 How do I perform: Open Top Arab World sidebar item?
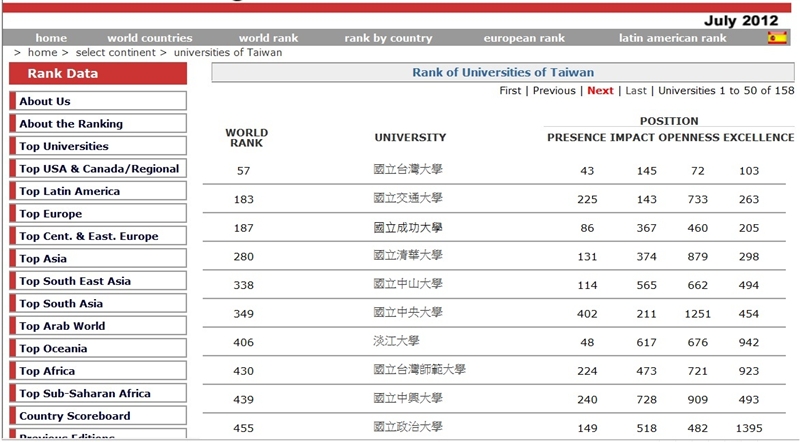(62, 326)
